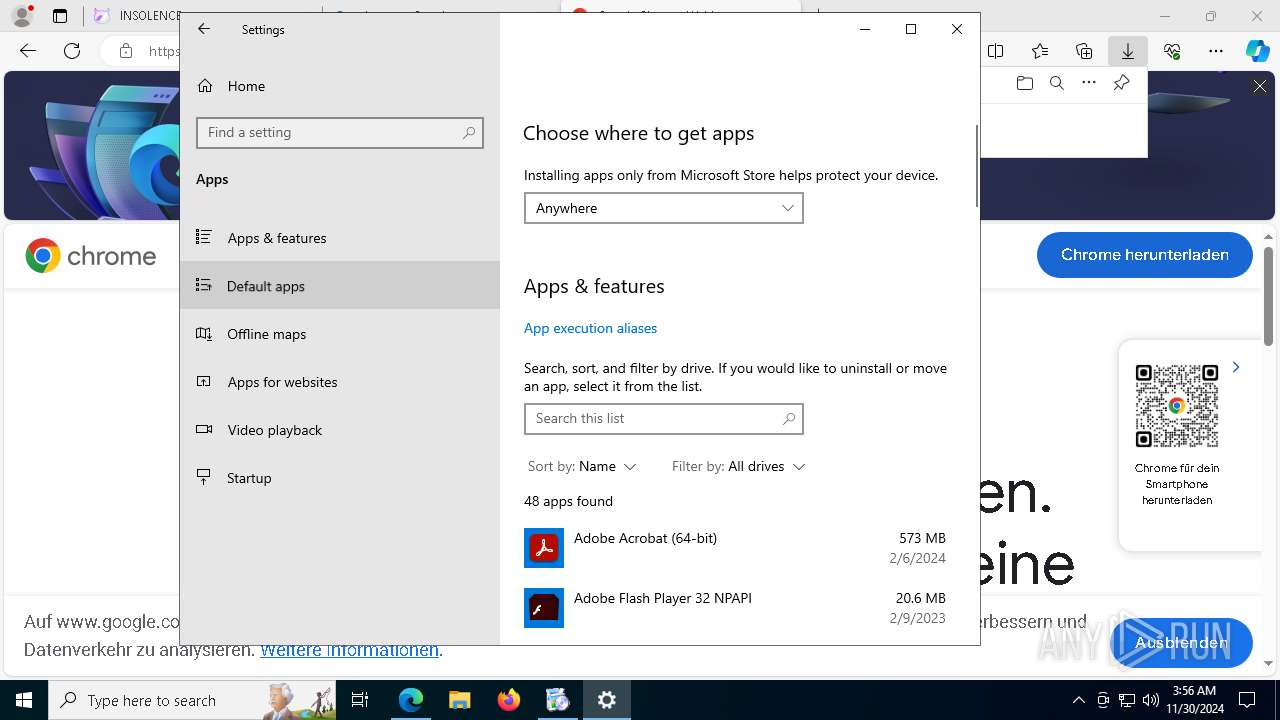Open Edge browser essentials icon
Viewport: 1280px width, 720px height.
pos(1172,51)
